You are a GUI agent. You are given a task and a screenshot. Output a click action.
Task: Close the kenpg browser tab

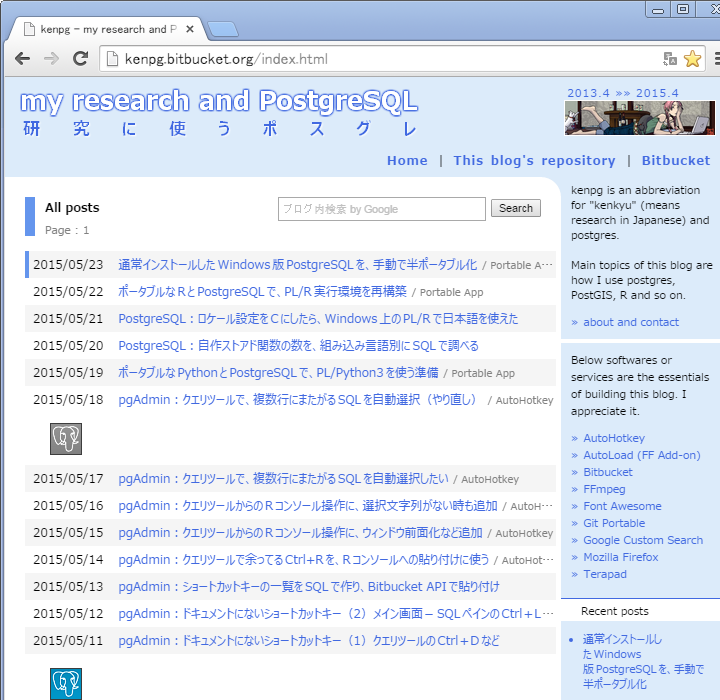[x=190, y=29]
